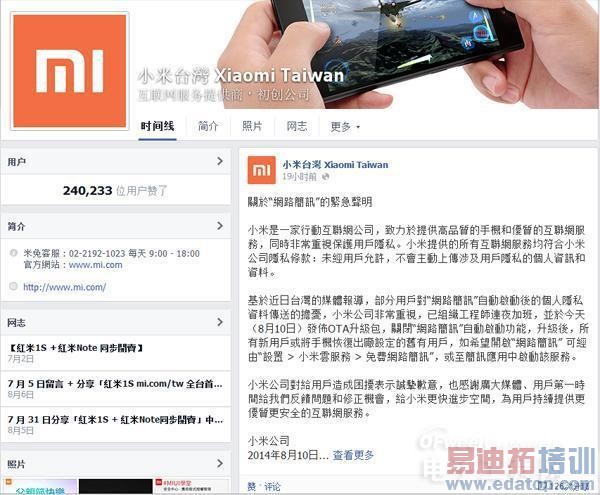Click 评论 to comment on the post
Viewport: 600px width, 495px height.
tap(272, 487)
